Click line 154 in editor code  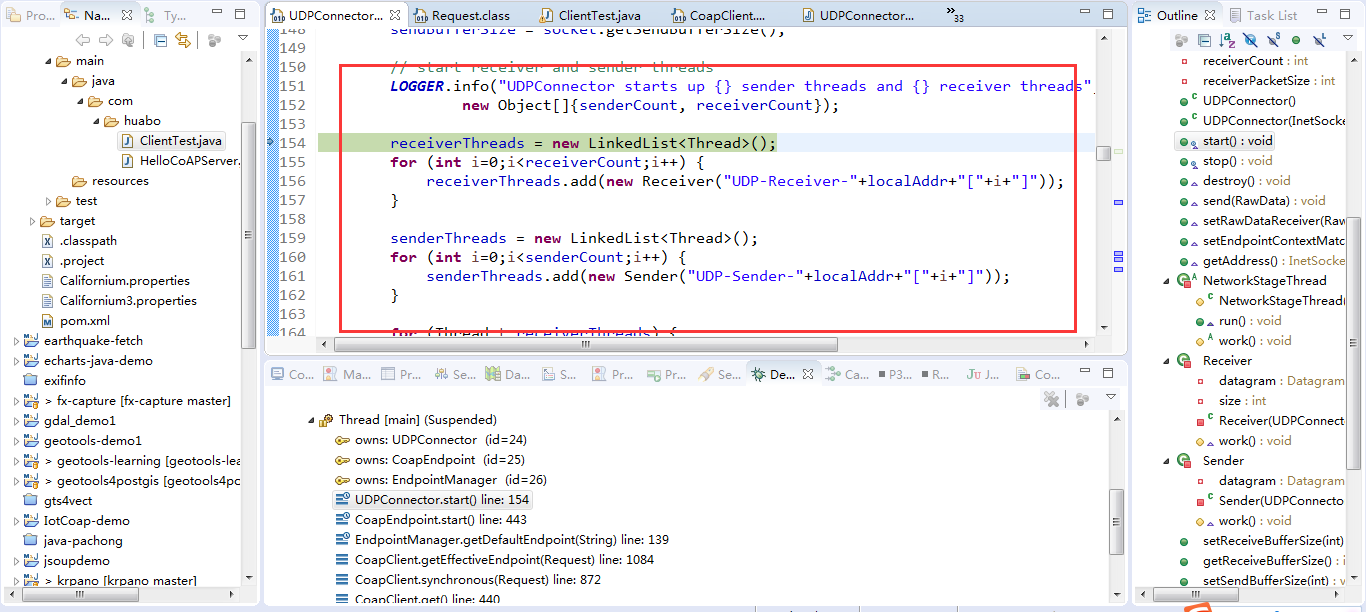(x=583, y=143)
